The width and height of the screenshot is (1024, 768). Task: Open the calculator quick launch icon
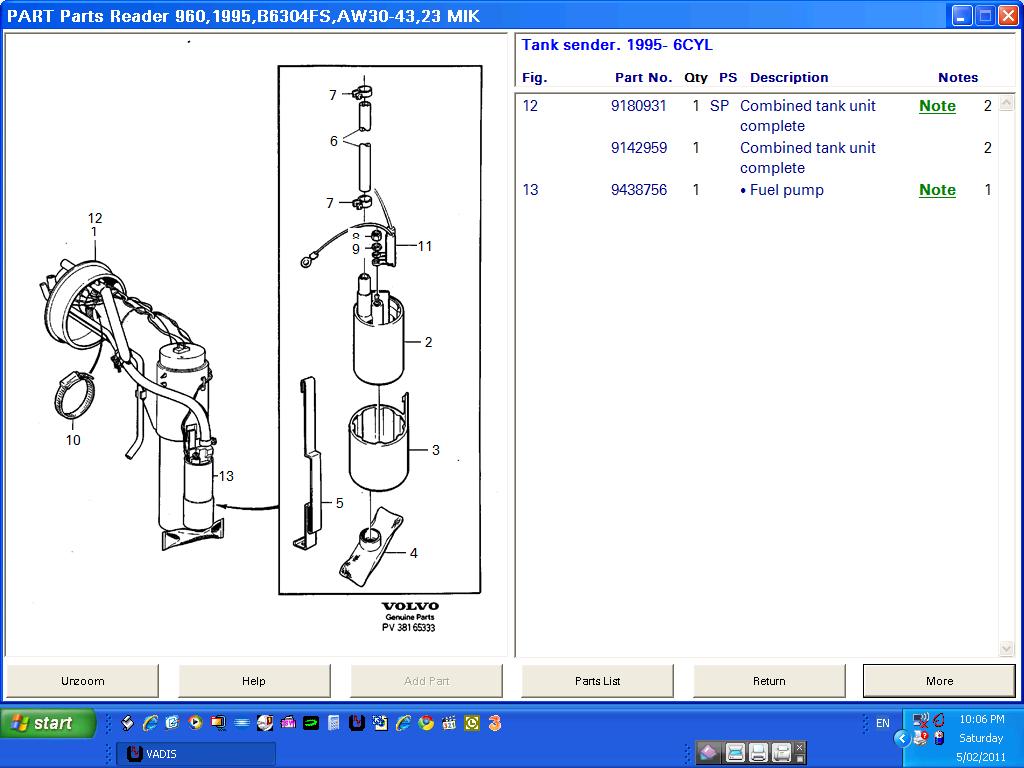(334, 723)
